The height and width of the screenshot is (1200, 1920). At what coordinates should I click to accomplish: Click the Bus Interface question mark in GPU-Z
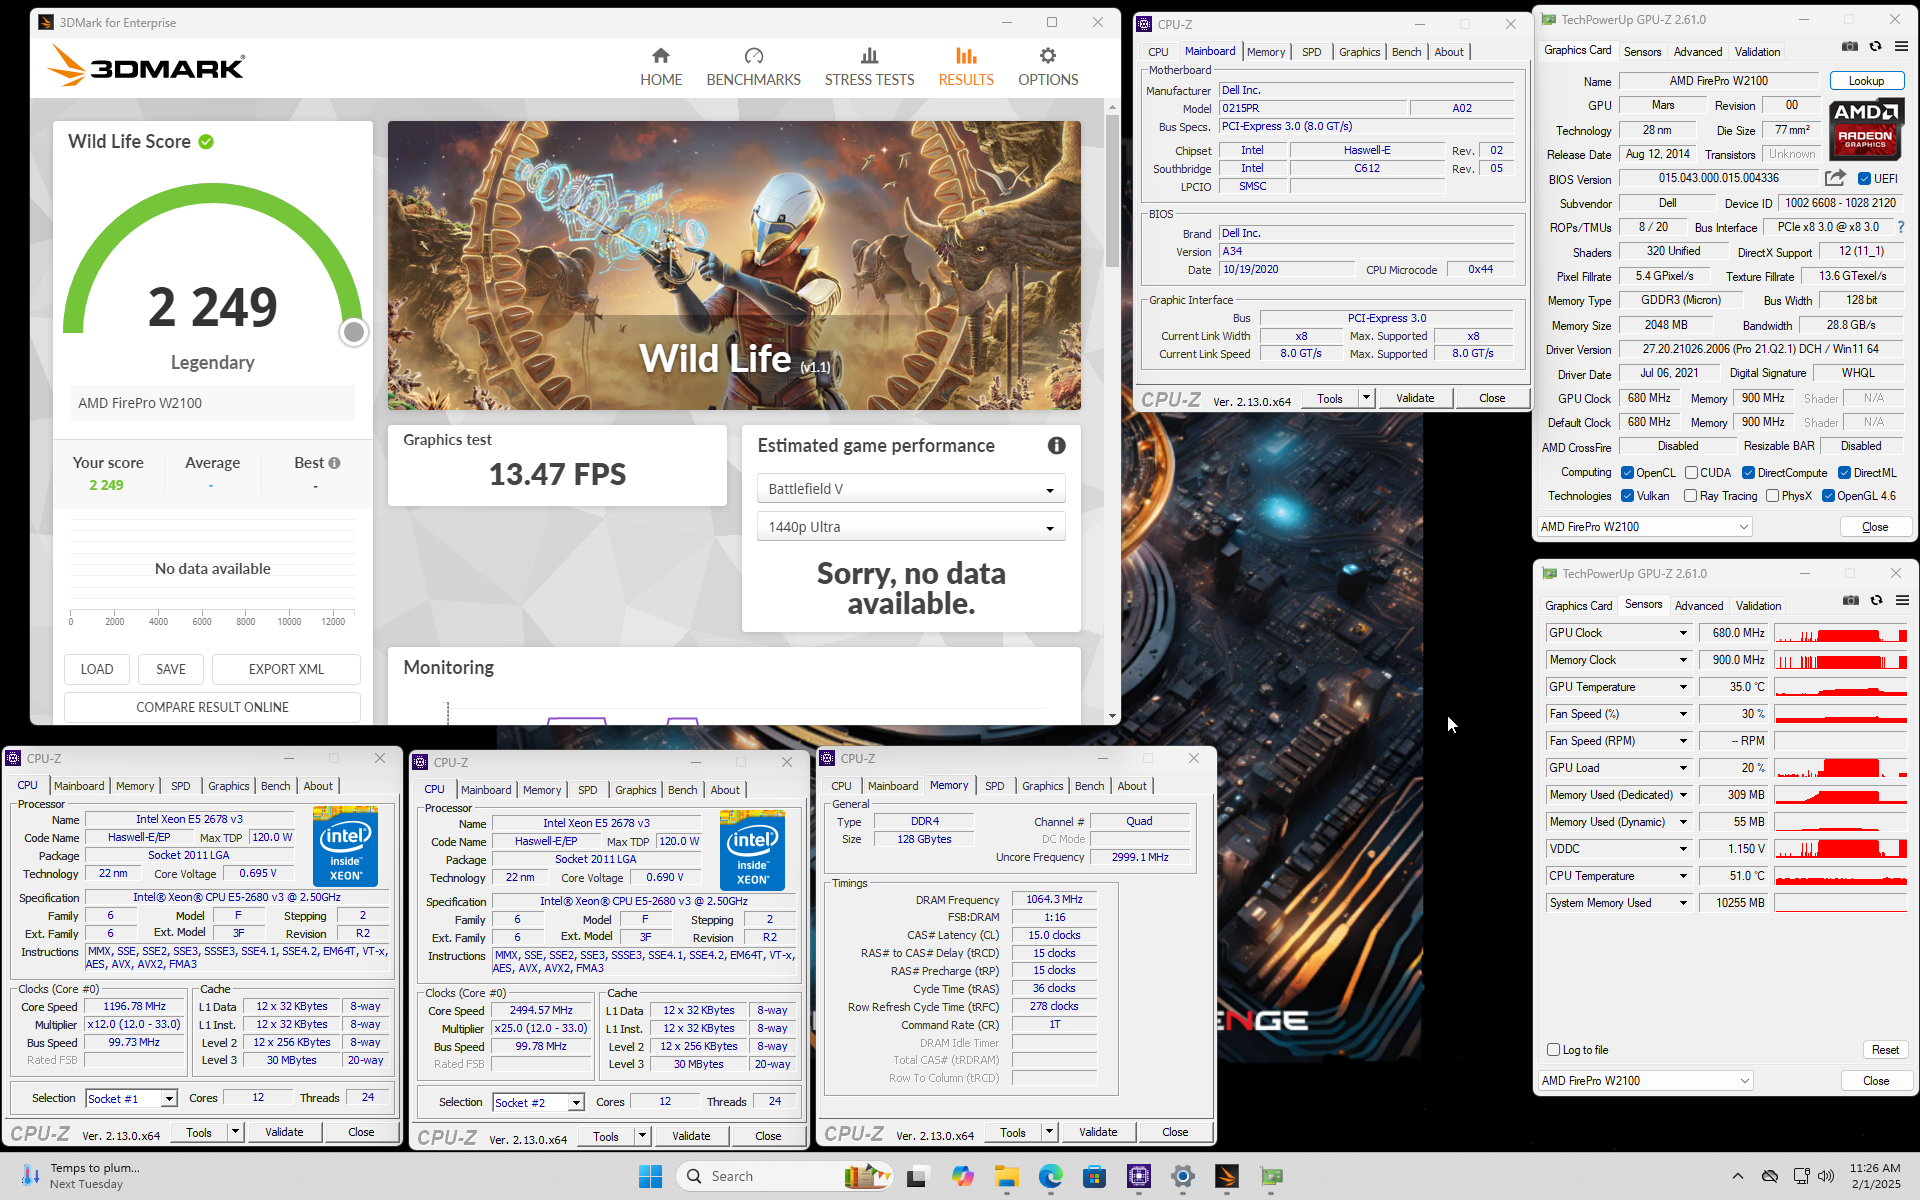pyautogui.click(x=1901, y=227)
